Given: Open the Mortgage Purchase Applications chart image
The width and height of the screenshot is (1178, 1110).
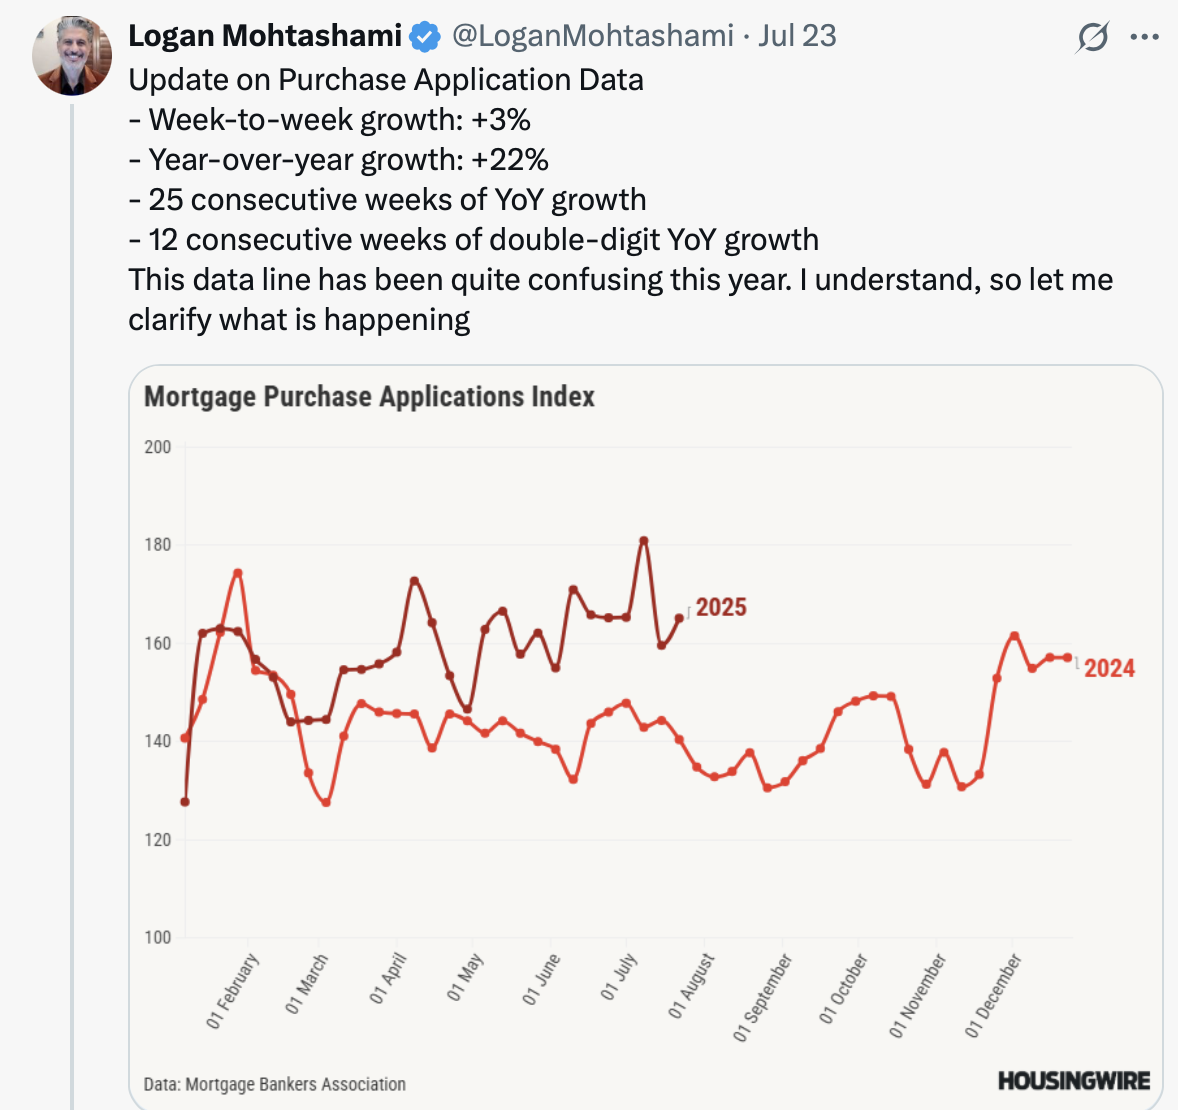Looking at the screenshot, I should pyautogui.click(x=646, y=738).
